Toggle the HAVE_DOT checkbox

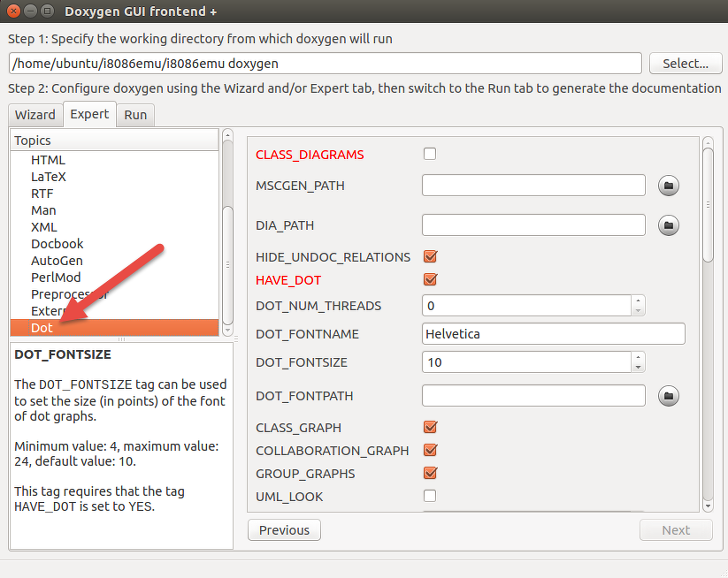point(430,279)
